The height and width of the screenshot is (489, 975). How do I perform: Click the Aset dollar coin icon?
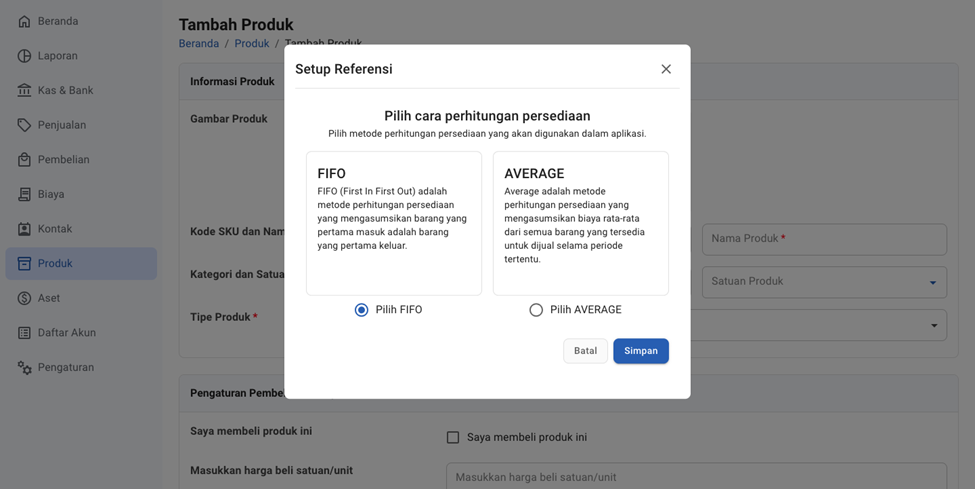click(24, 298)
